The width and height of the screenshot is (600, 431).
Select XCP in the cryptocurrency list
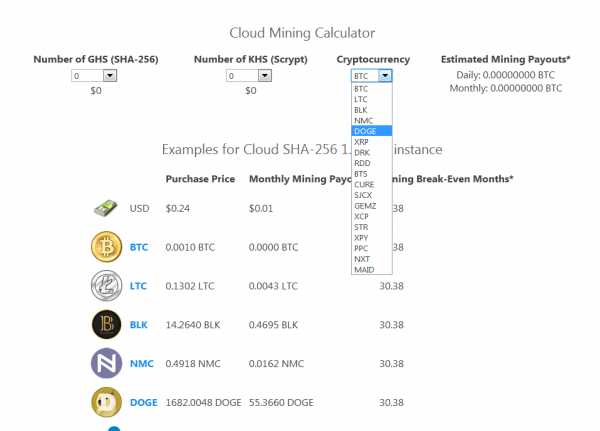372,217
